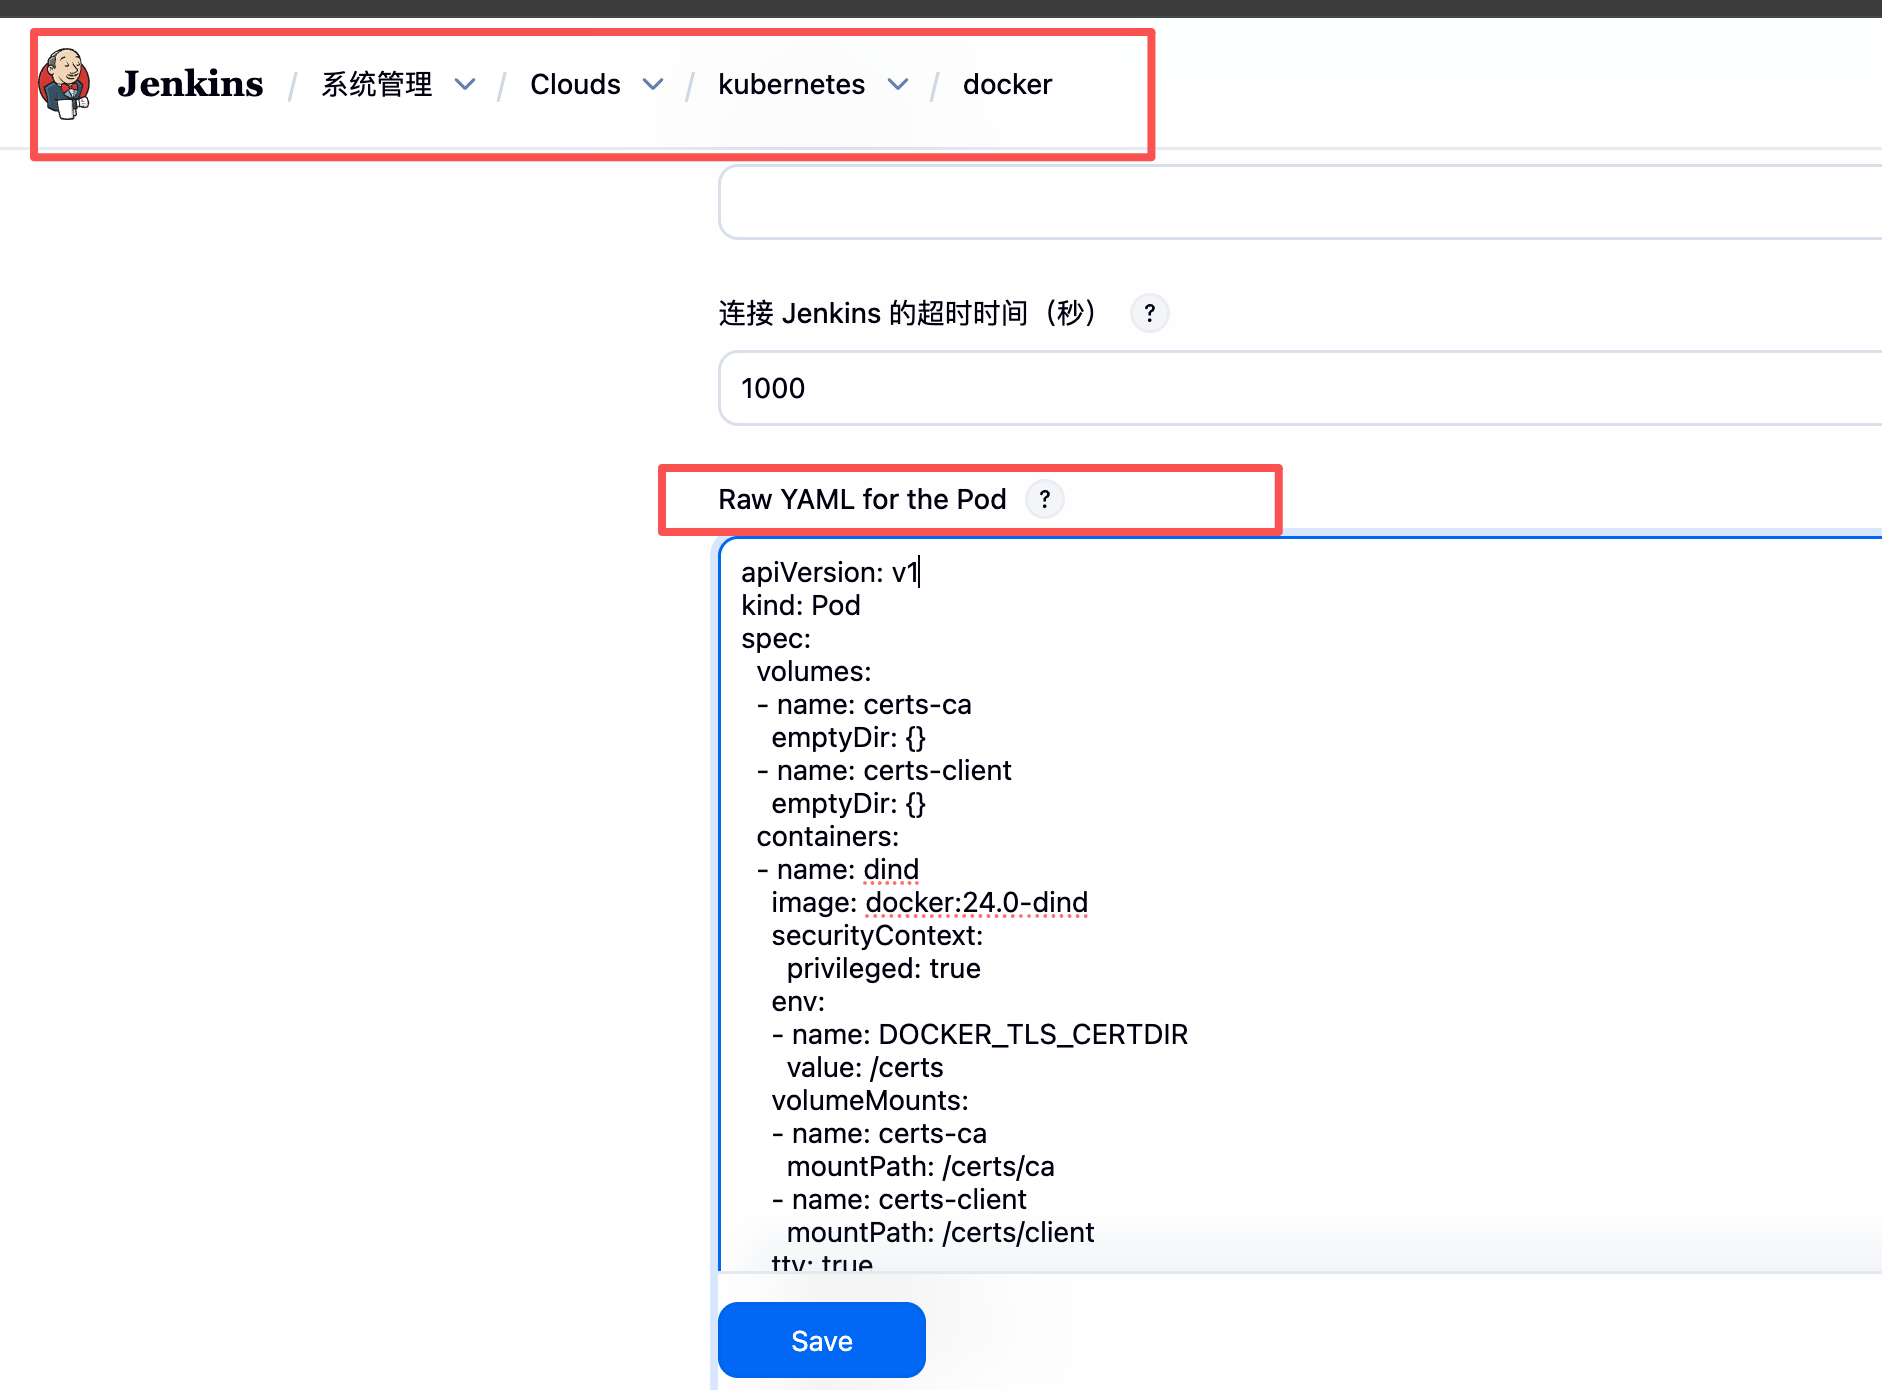Viewport: 1882px width, 1390px height.
Task: Click the 'mountPath: /certs/client' line
Action: 940,1232
